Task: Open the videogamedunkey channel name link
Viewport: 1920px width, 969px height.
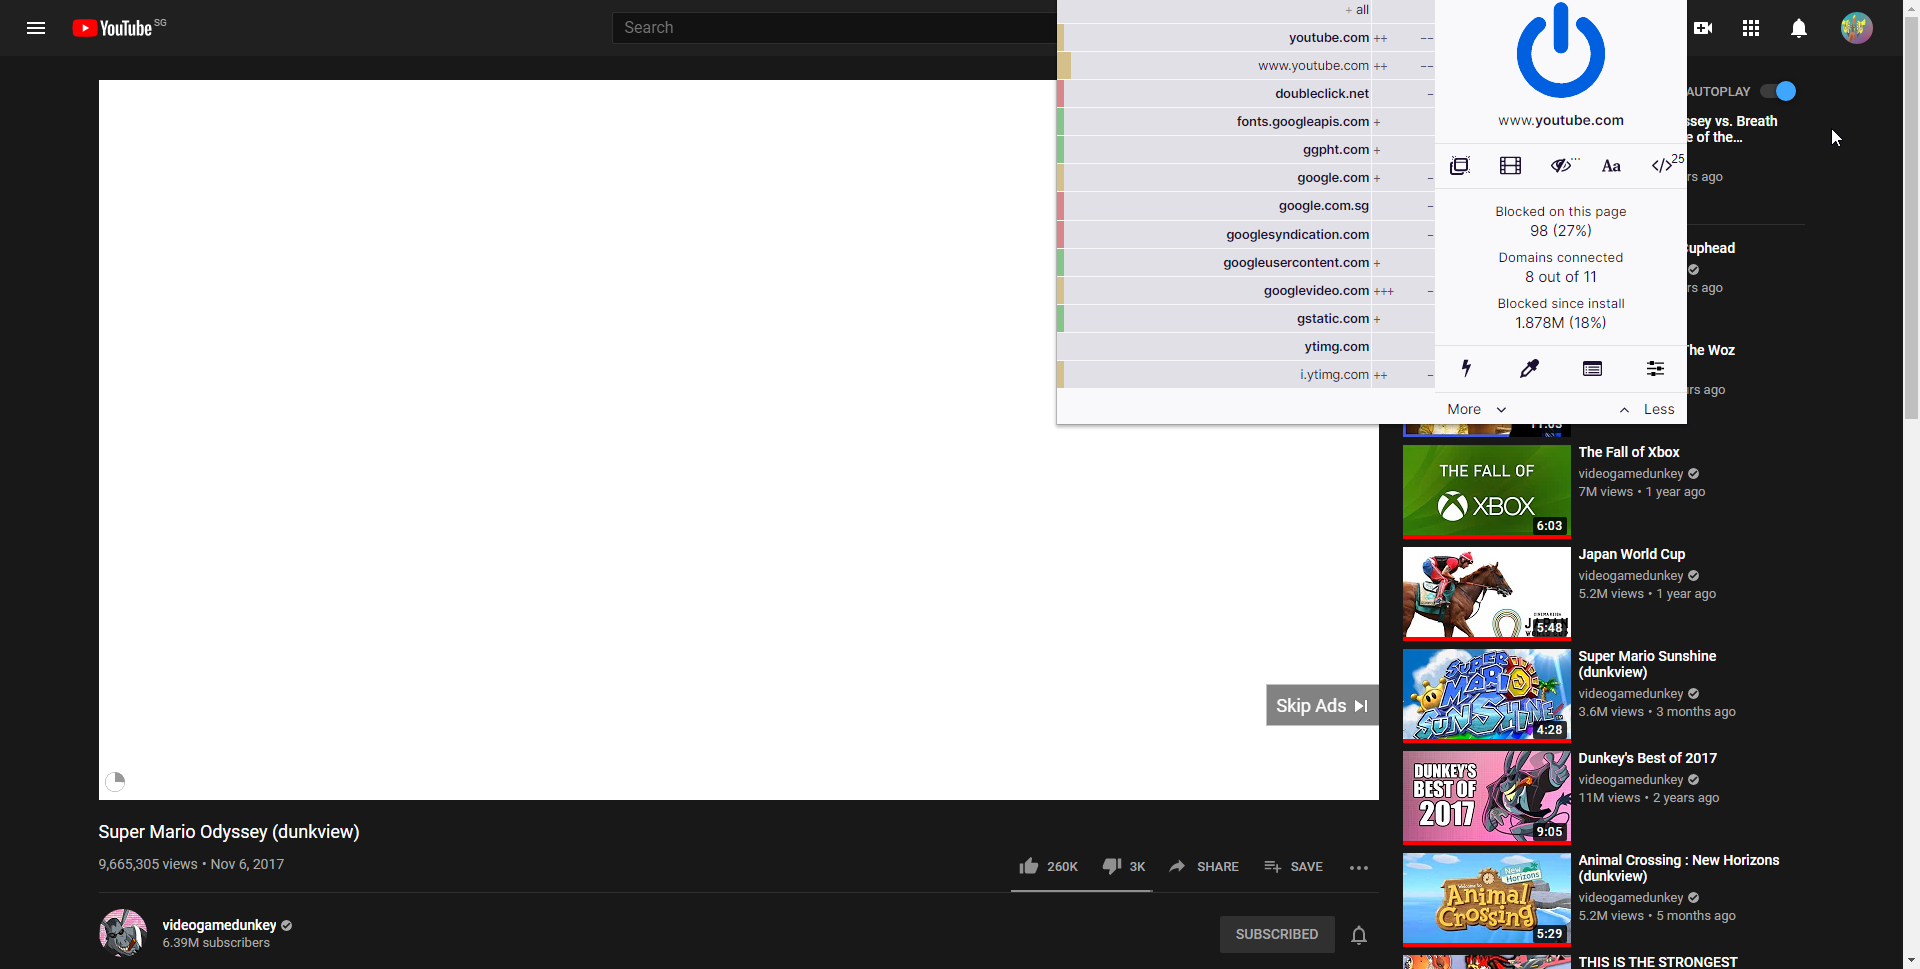Action: tap(219, 925)
